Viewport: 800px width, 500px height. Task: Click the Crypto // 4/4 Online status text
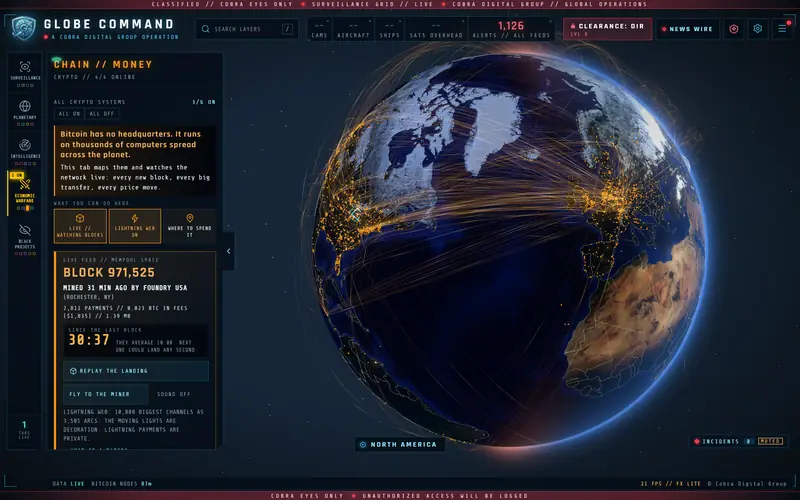[94, 77]
